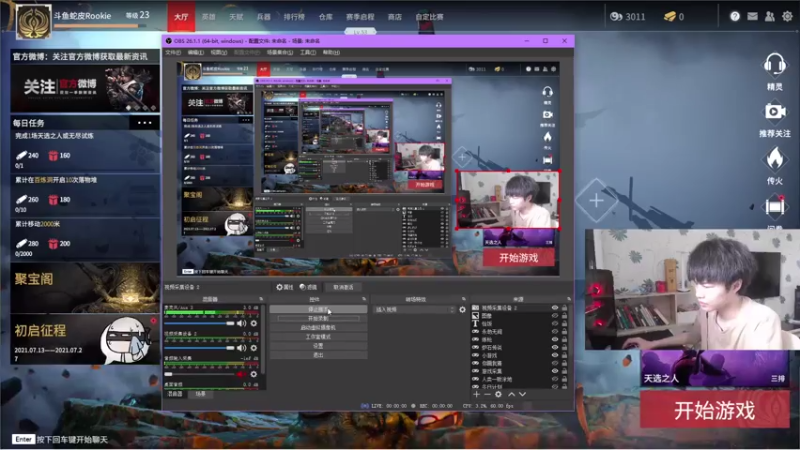Open the 每日任务 three-dots menu
Image resolution: width=800 pixels, height=450 pixels.
(x=144, y=122)
